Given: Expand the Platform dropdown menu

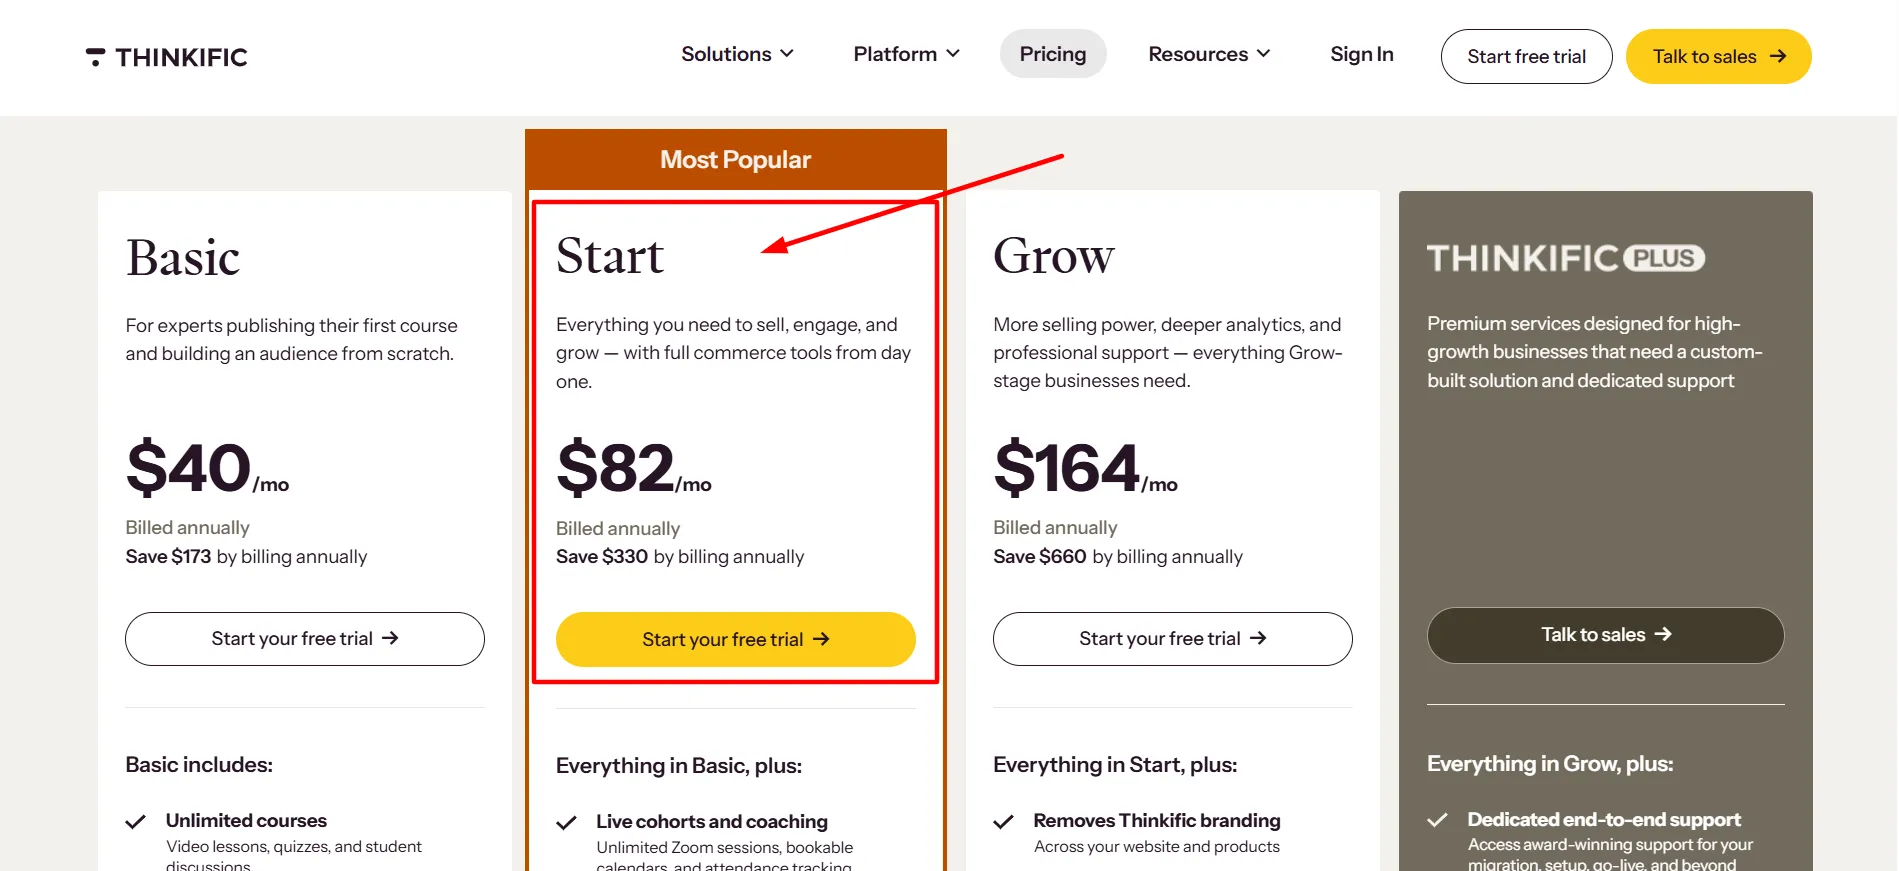Looking at the screenshot, I should 906,54.
